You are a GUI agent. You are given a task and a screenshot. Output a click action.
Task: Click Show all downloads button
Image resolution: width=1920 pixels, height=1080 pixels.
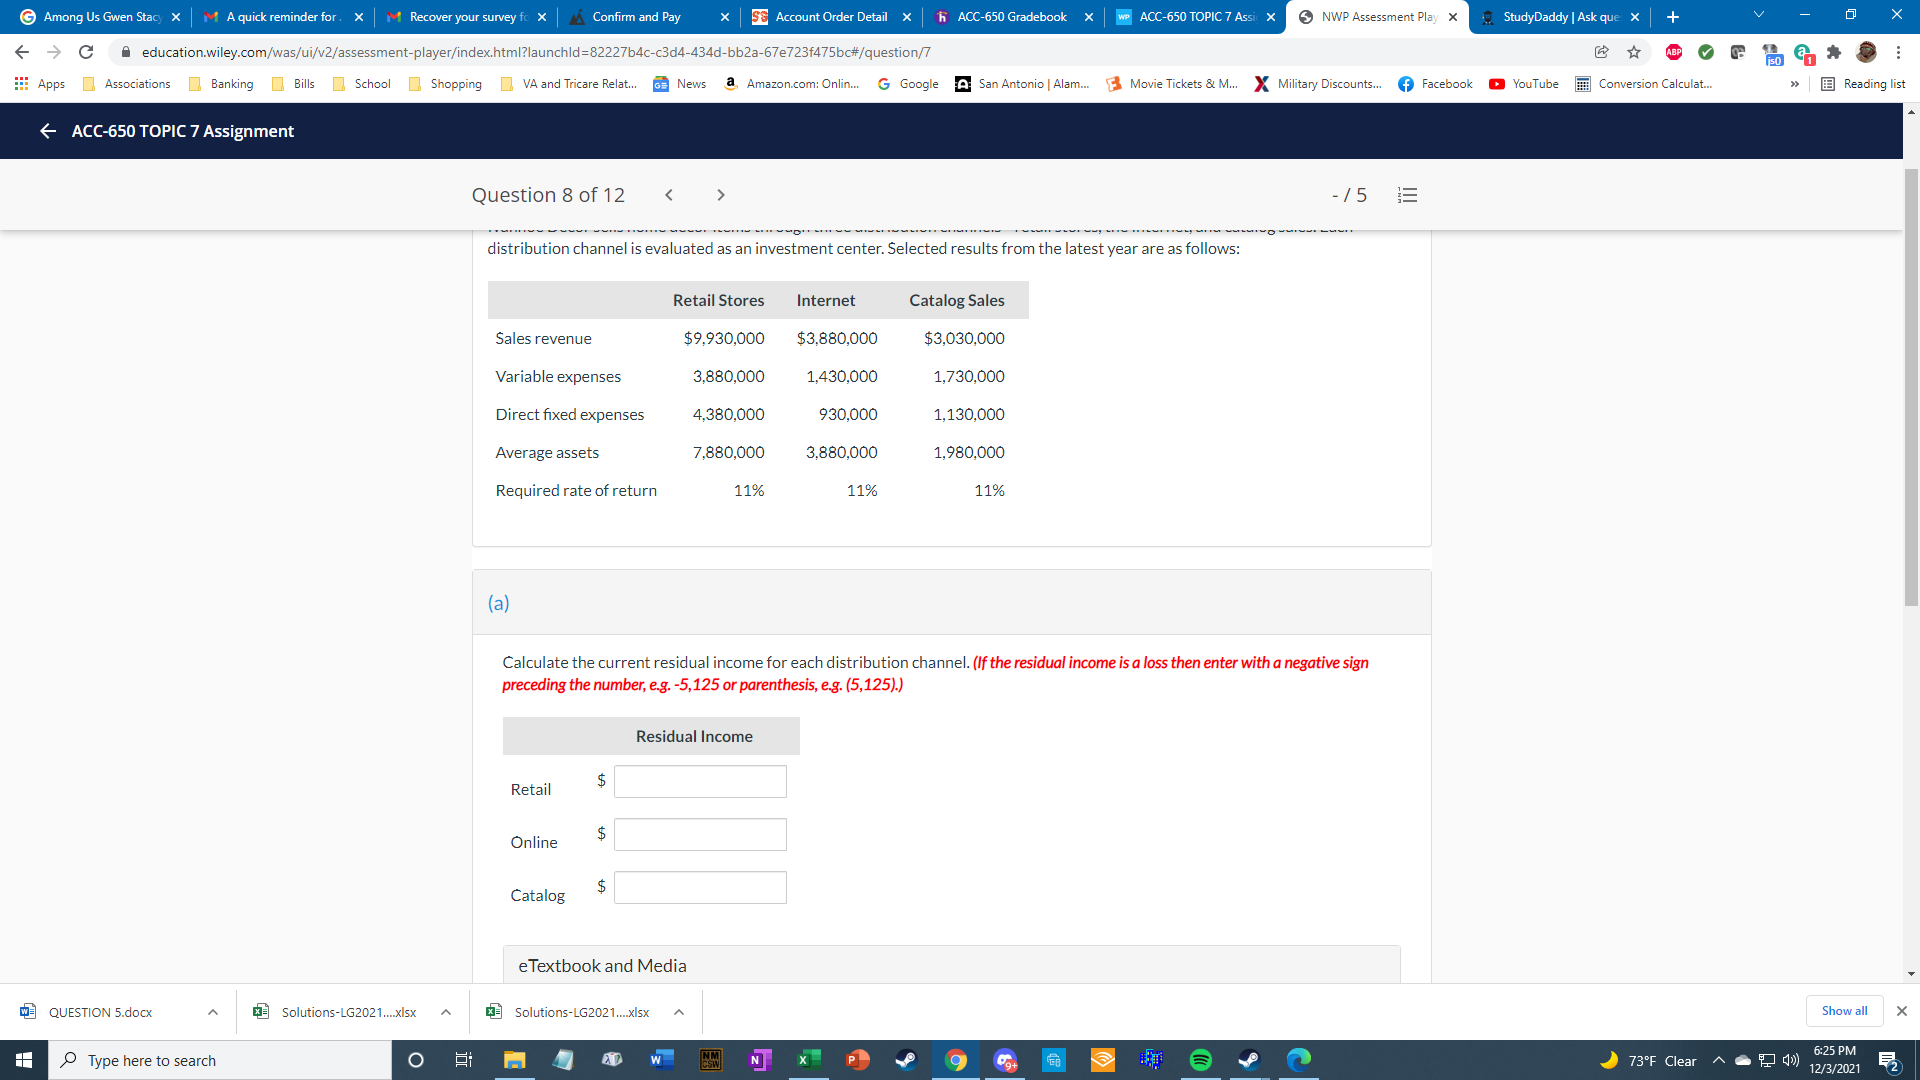click(1843, 1011)
